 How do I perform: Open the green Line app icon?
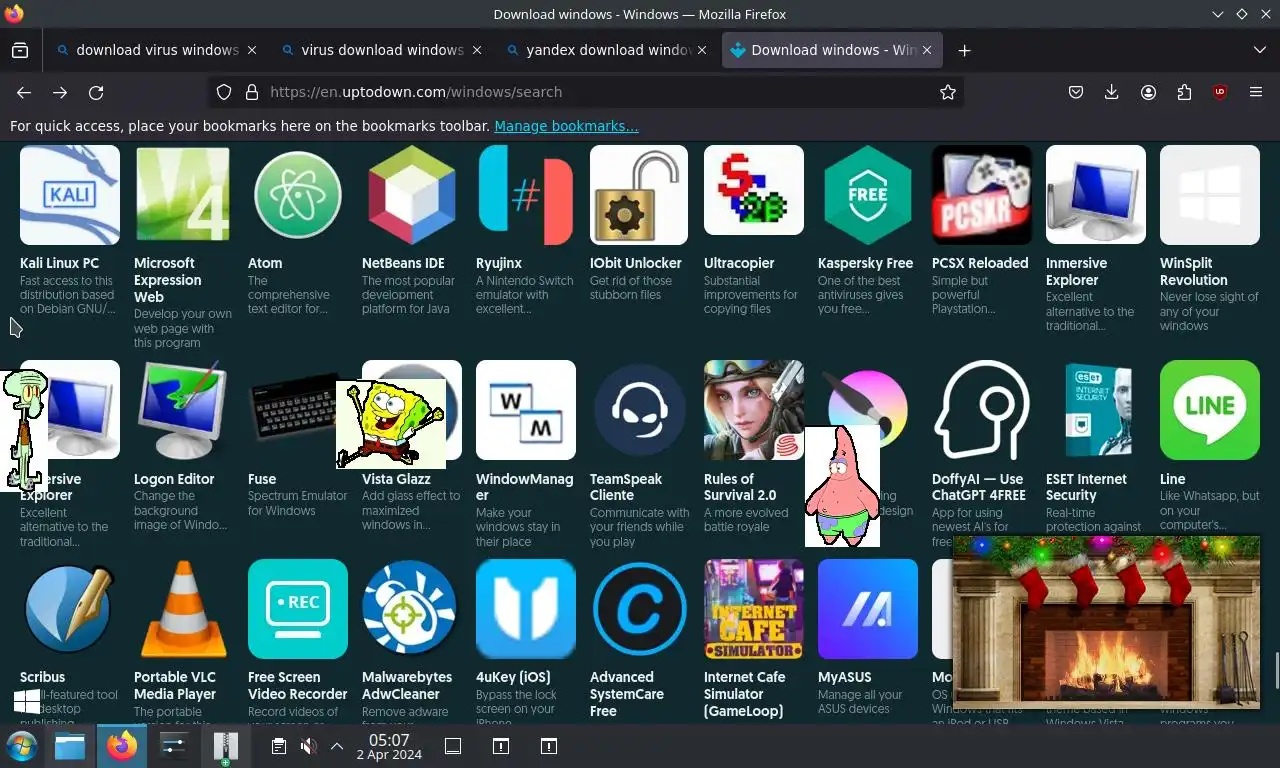1210,410
